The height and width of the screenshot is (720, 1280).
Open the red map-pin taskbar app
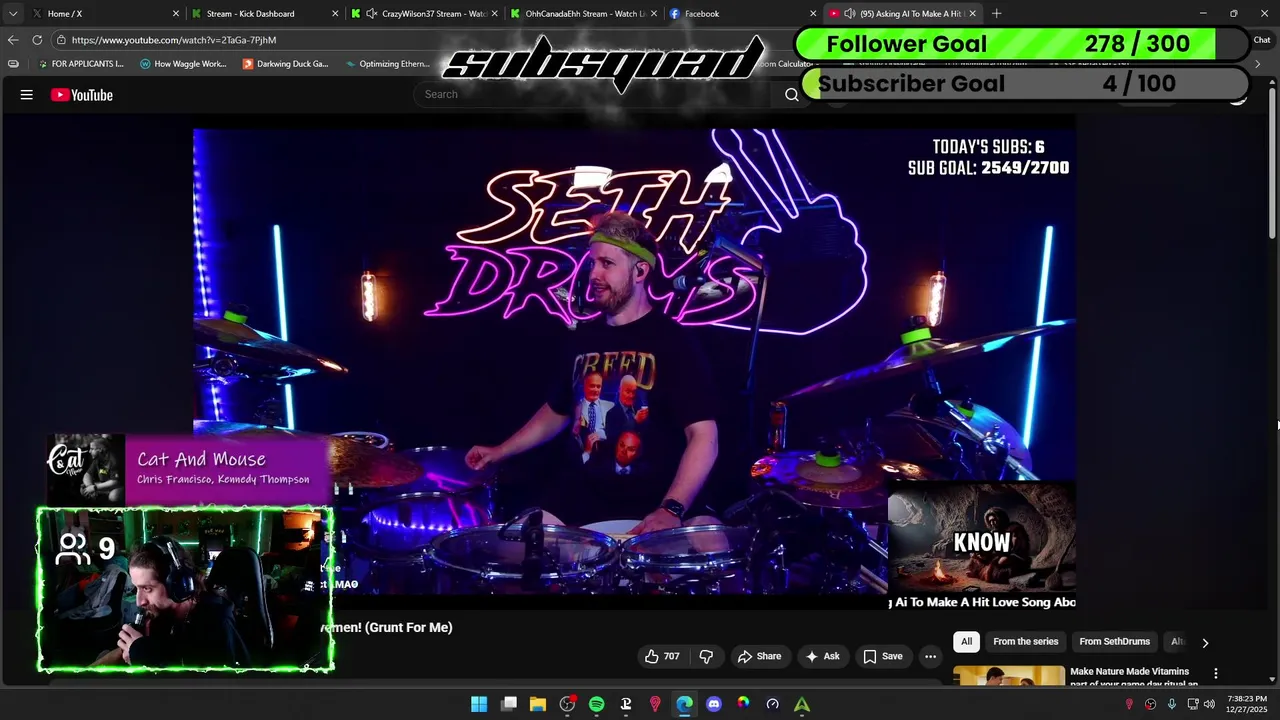pos(655,704)
